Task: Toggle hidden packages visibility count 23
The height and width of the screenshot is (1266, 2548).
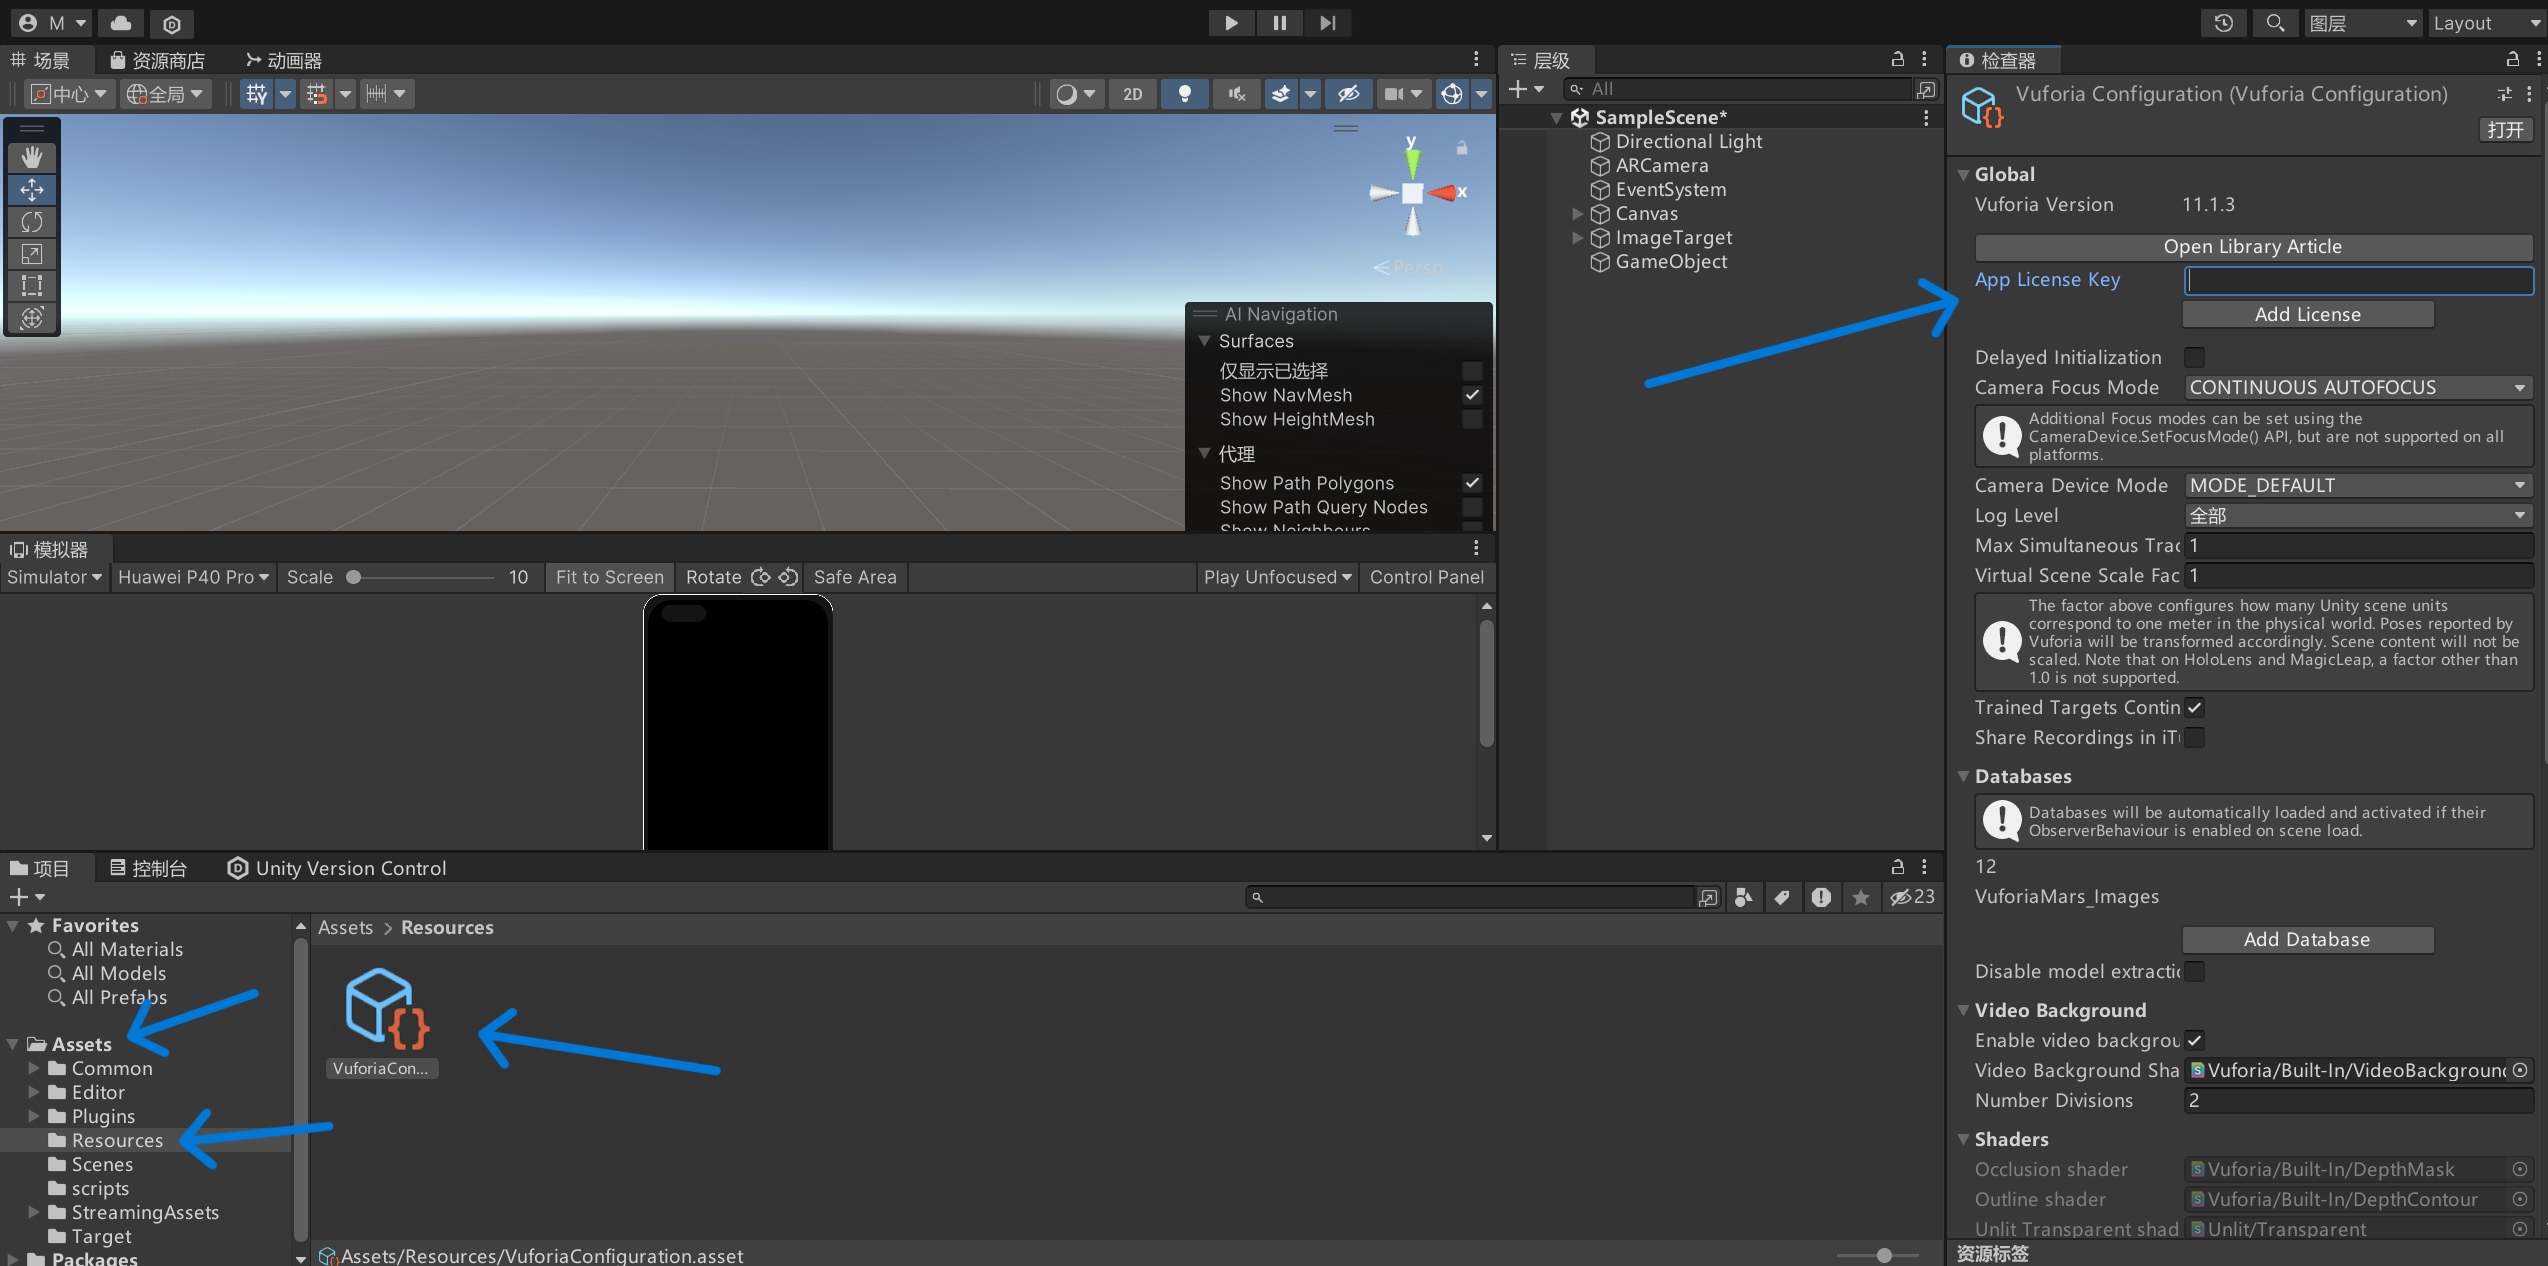Action: (x=1912, y=897)
